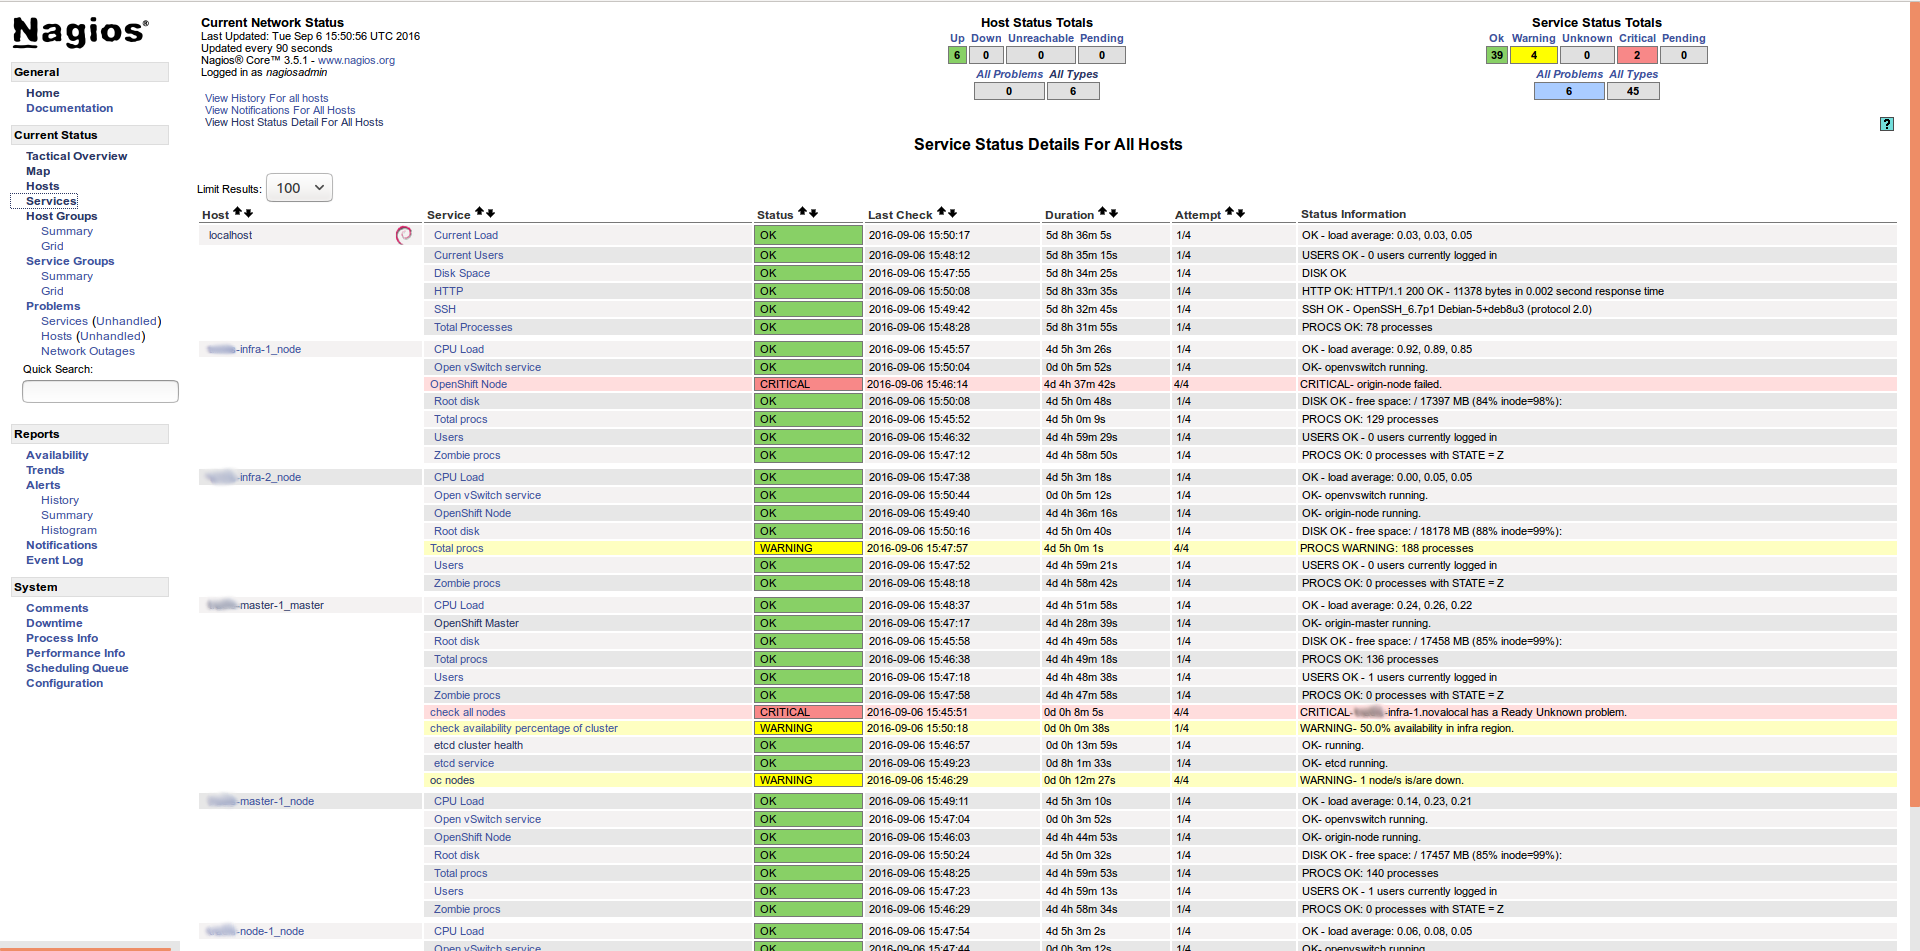Click service totals Critical count 2
1920x951 pixels.
tap(1637, 55)
